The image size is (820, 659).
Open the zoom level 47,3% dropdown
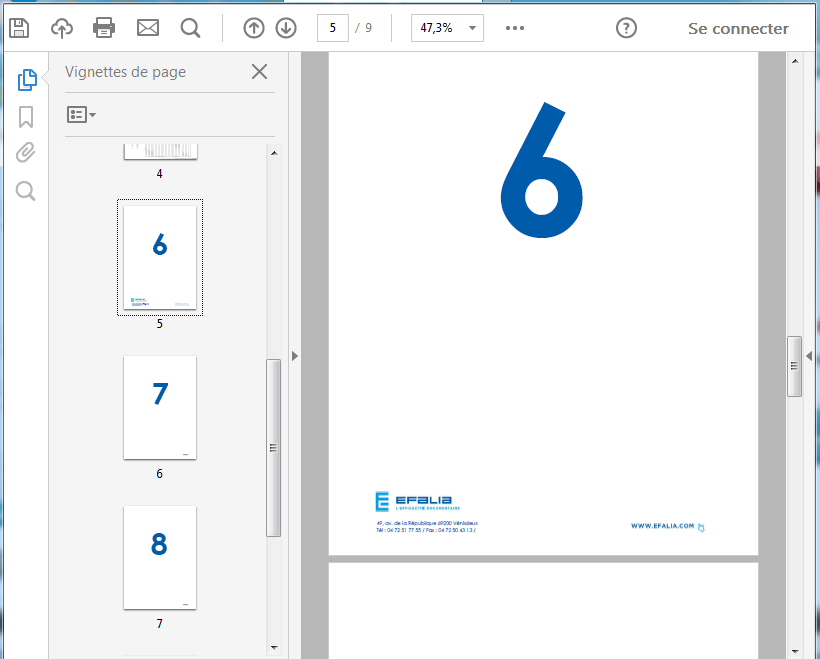point(447,28)
